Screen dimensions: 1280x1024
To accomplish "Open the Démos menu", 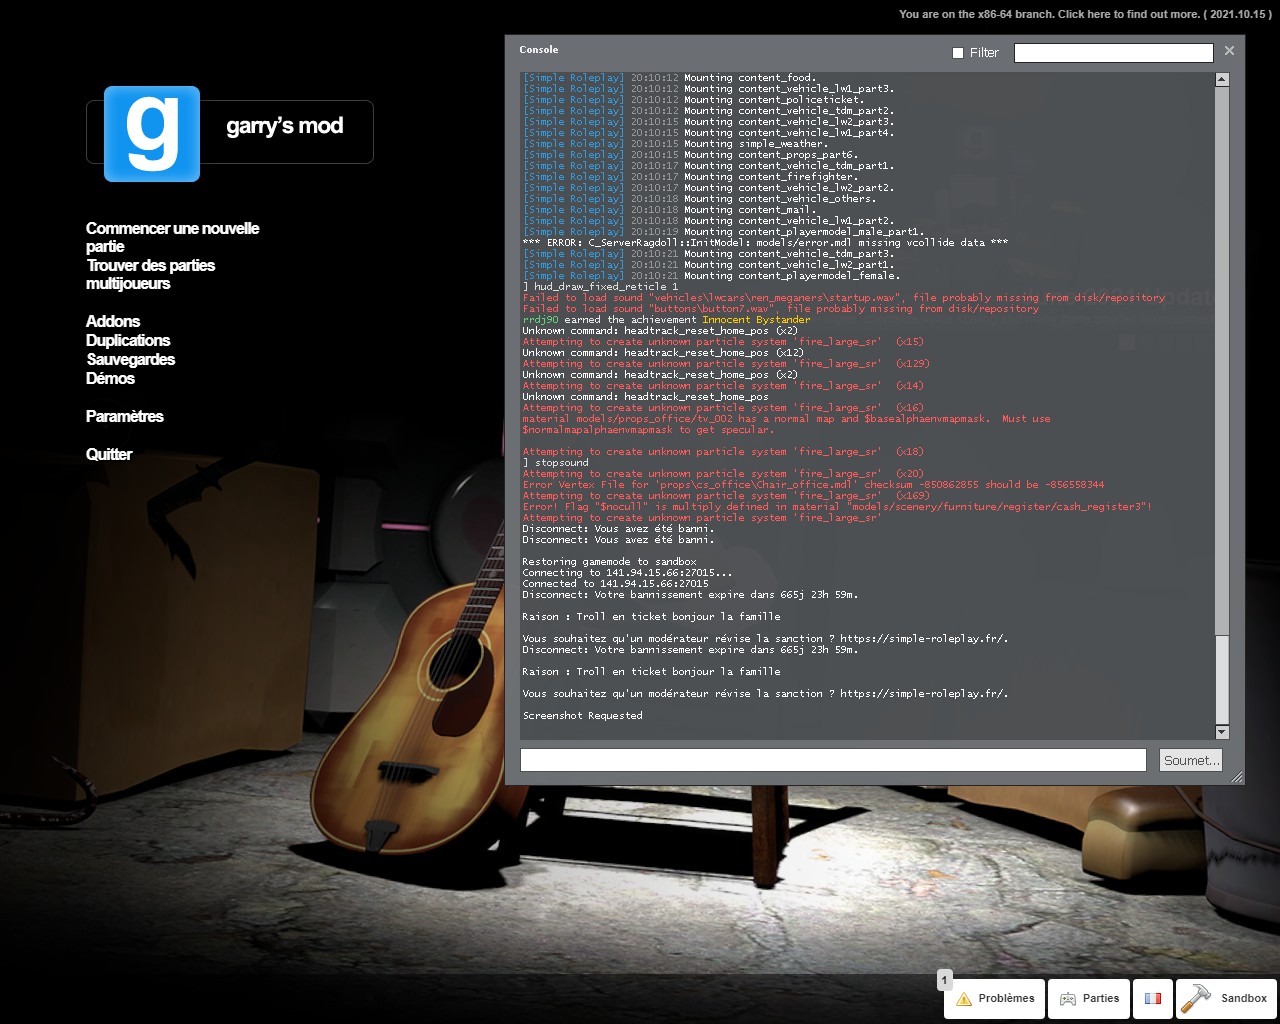I will [110, 378].
